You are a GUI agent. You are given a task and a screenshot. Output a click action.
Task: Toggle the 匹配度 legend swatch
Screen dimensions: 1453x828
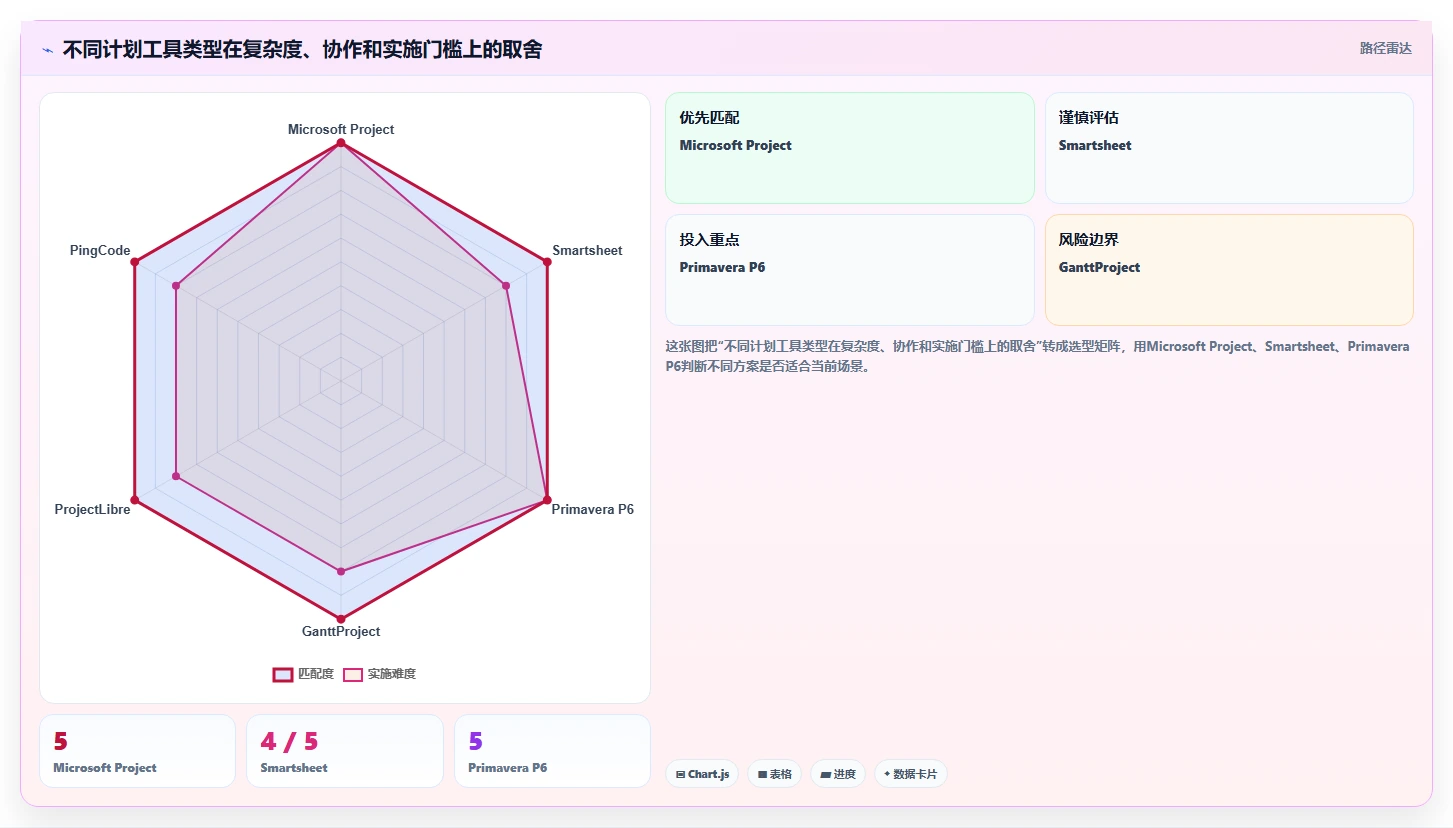click(x=283, y=674)
